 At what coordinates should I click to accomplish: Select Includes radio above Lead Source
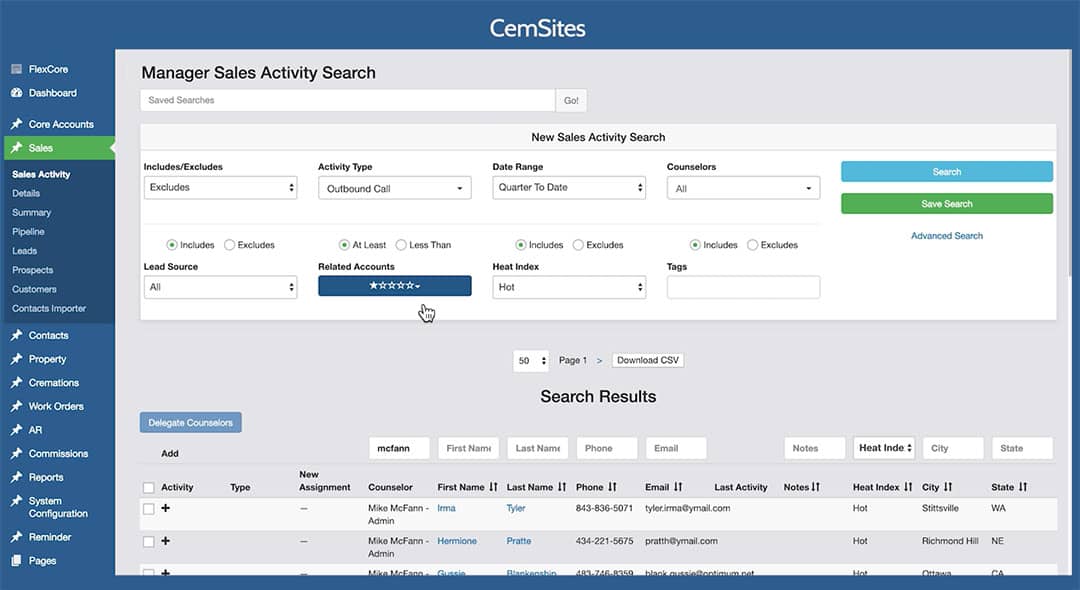[172, 245]
